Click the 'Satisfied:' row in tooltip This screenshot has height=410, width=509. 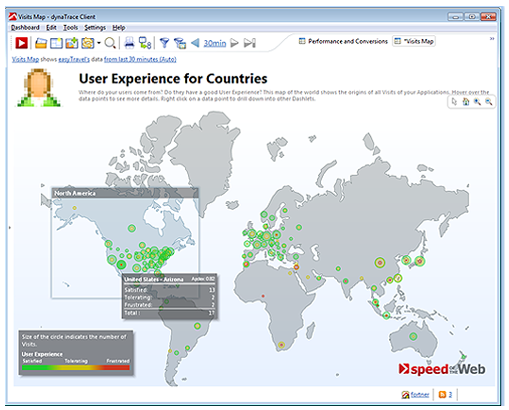point(170,290)
